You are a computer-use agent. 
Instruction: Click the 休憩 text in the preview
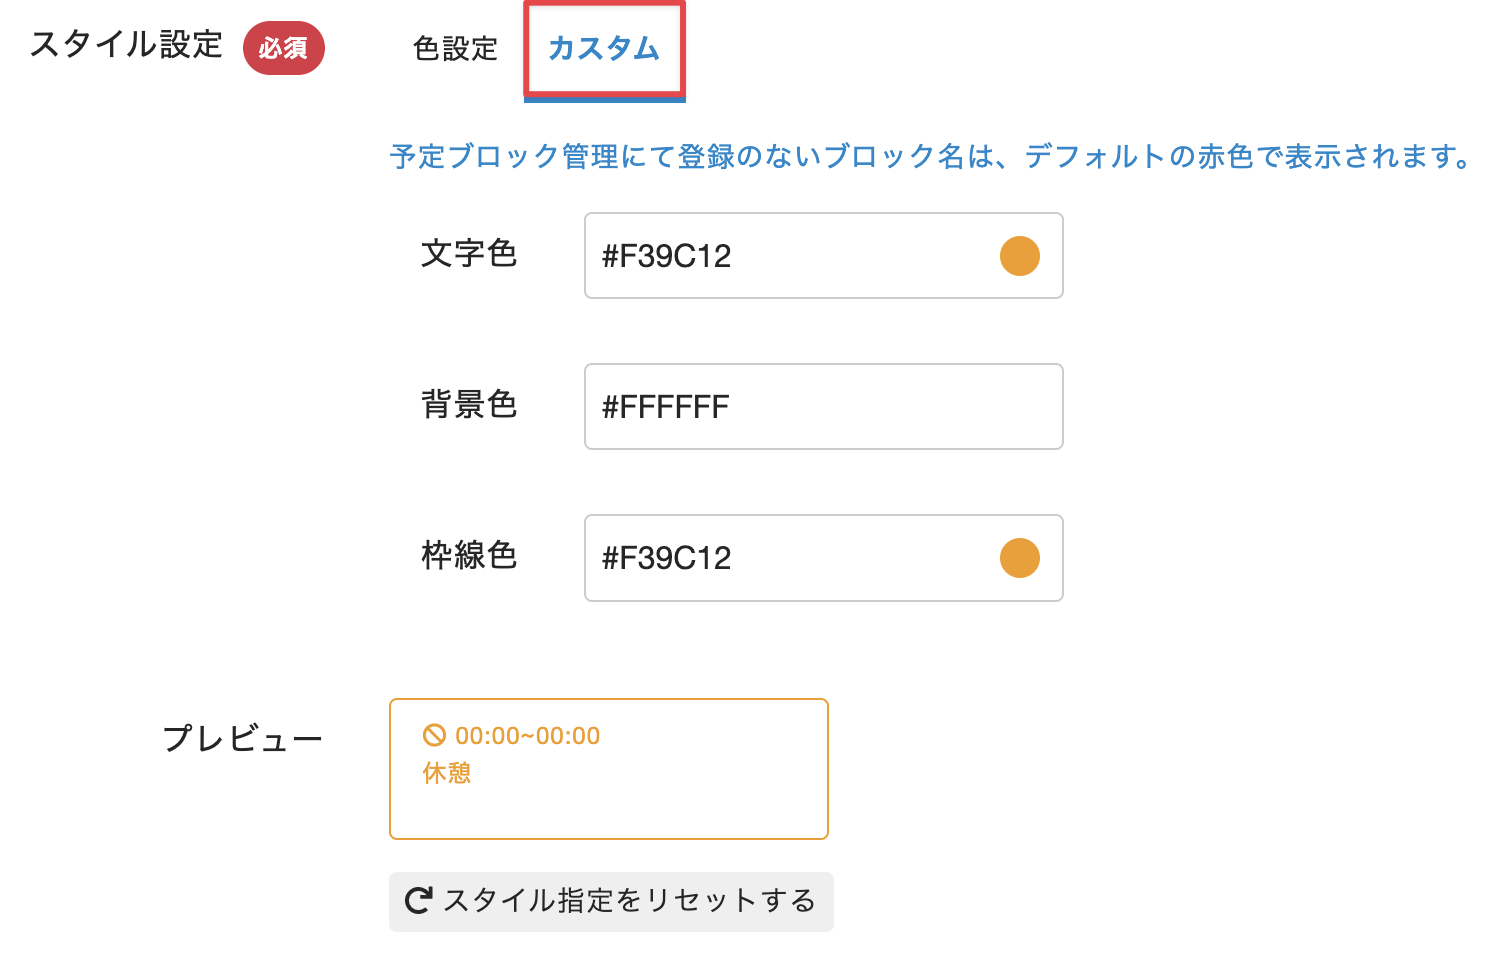(447, 773)
